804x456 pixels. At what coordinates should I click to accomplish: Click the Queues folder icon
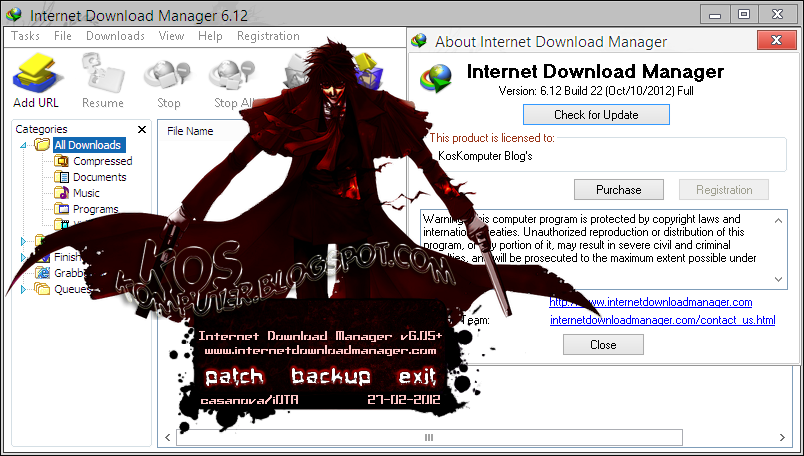click(x=43, y=289)
